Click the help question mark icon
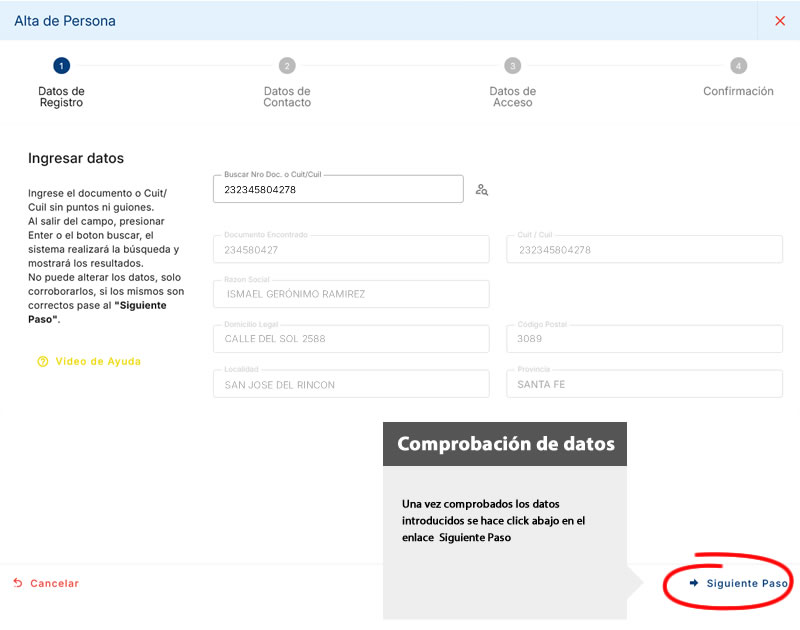Viewport: 800px width, 630px height. coord(43,362)
